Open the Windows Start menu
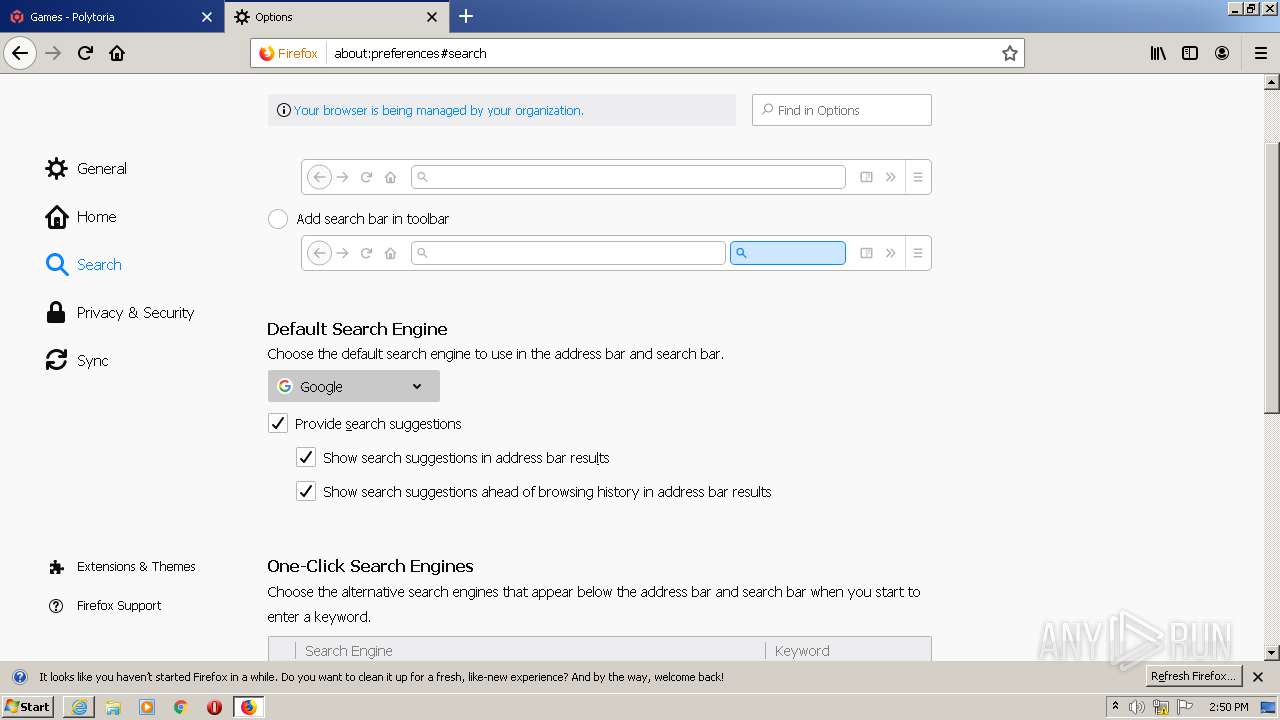 point(28,706)
